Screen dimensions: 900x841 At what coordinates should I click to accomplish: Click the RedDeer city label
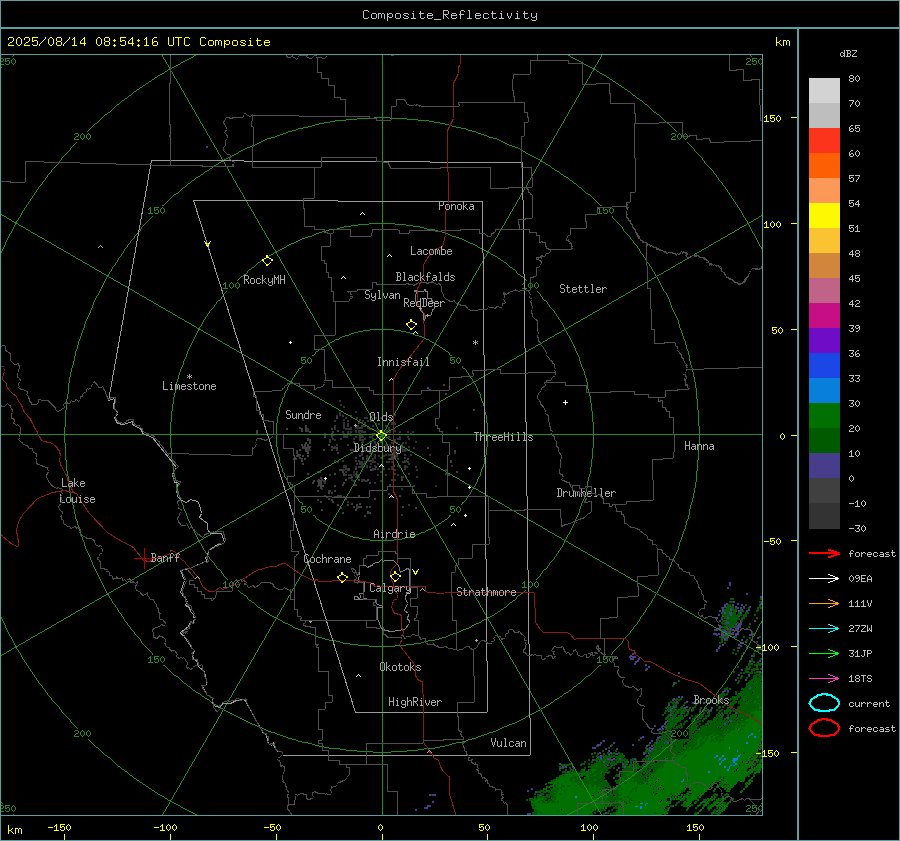coord(424,303)
